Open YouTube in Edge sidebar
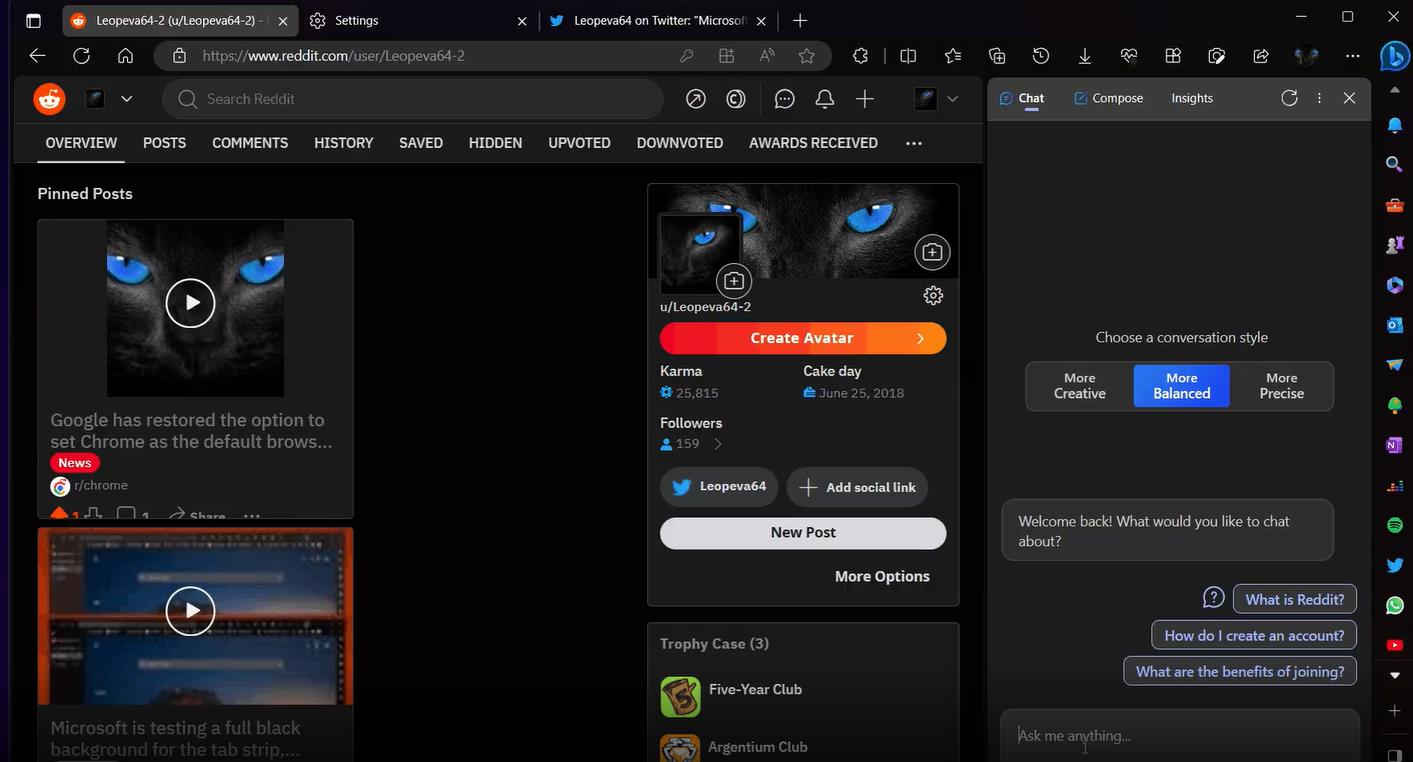1413x762 pixels. tap(1395, 645)
